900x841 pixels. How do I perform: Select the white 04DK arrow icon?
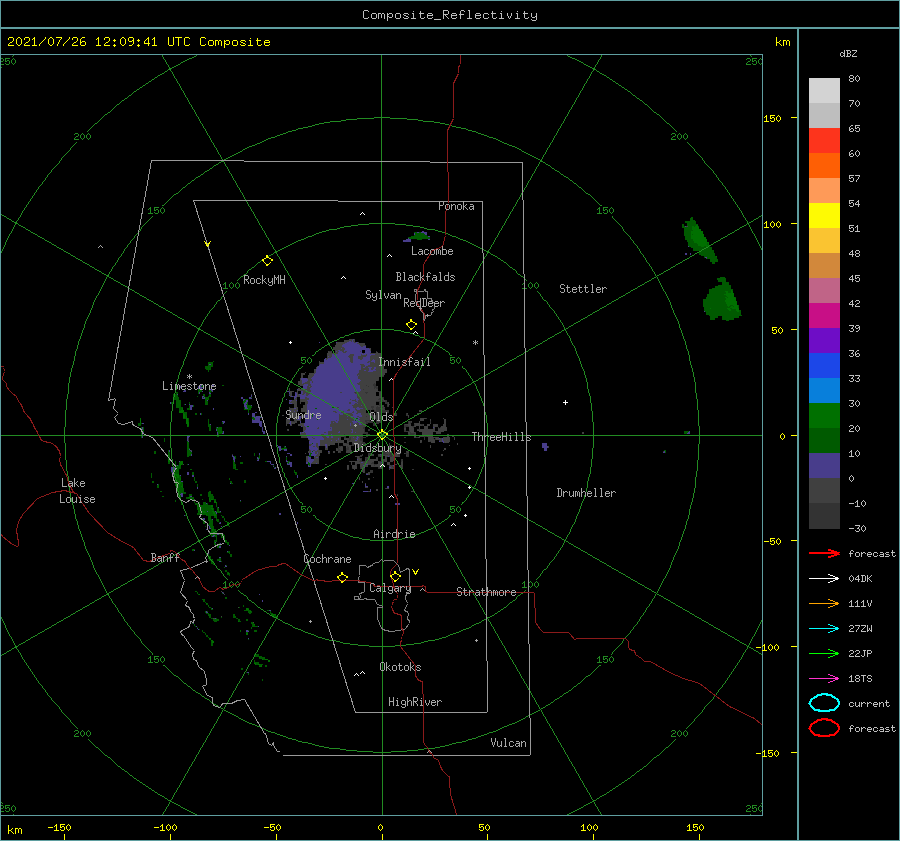[x=824, y=578]
